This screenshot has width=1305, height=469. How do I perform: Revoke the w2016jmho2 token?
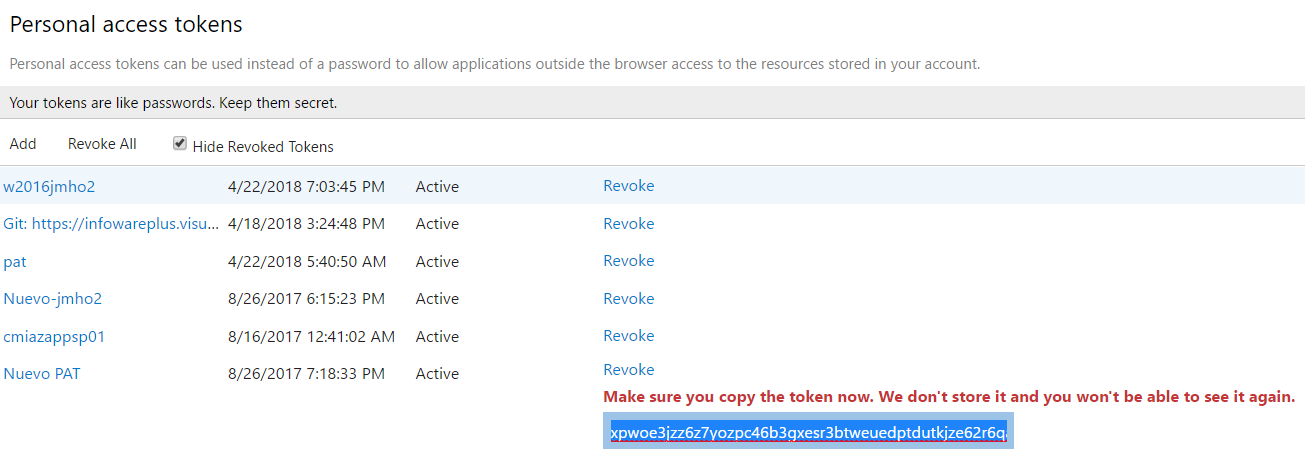[629, 186]
